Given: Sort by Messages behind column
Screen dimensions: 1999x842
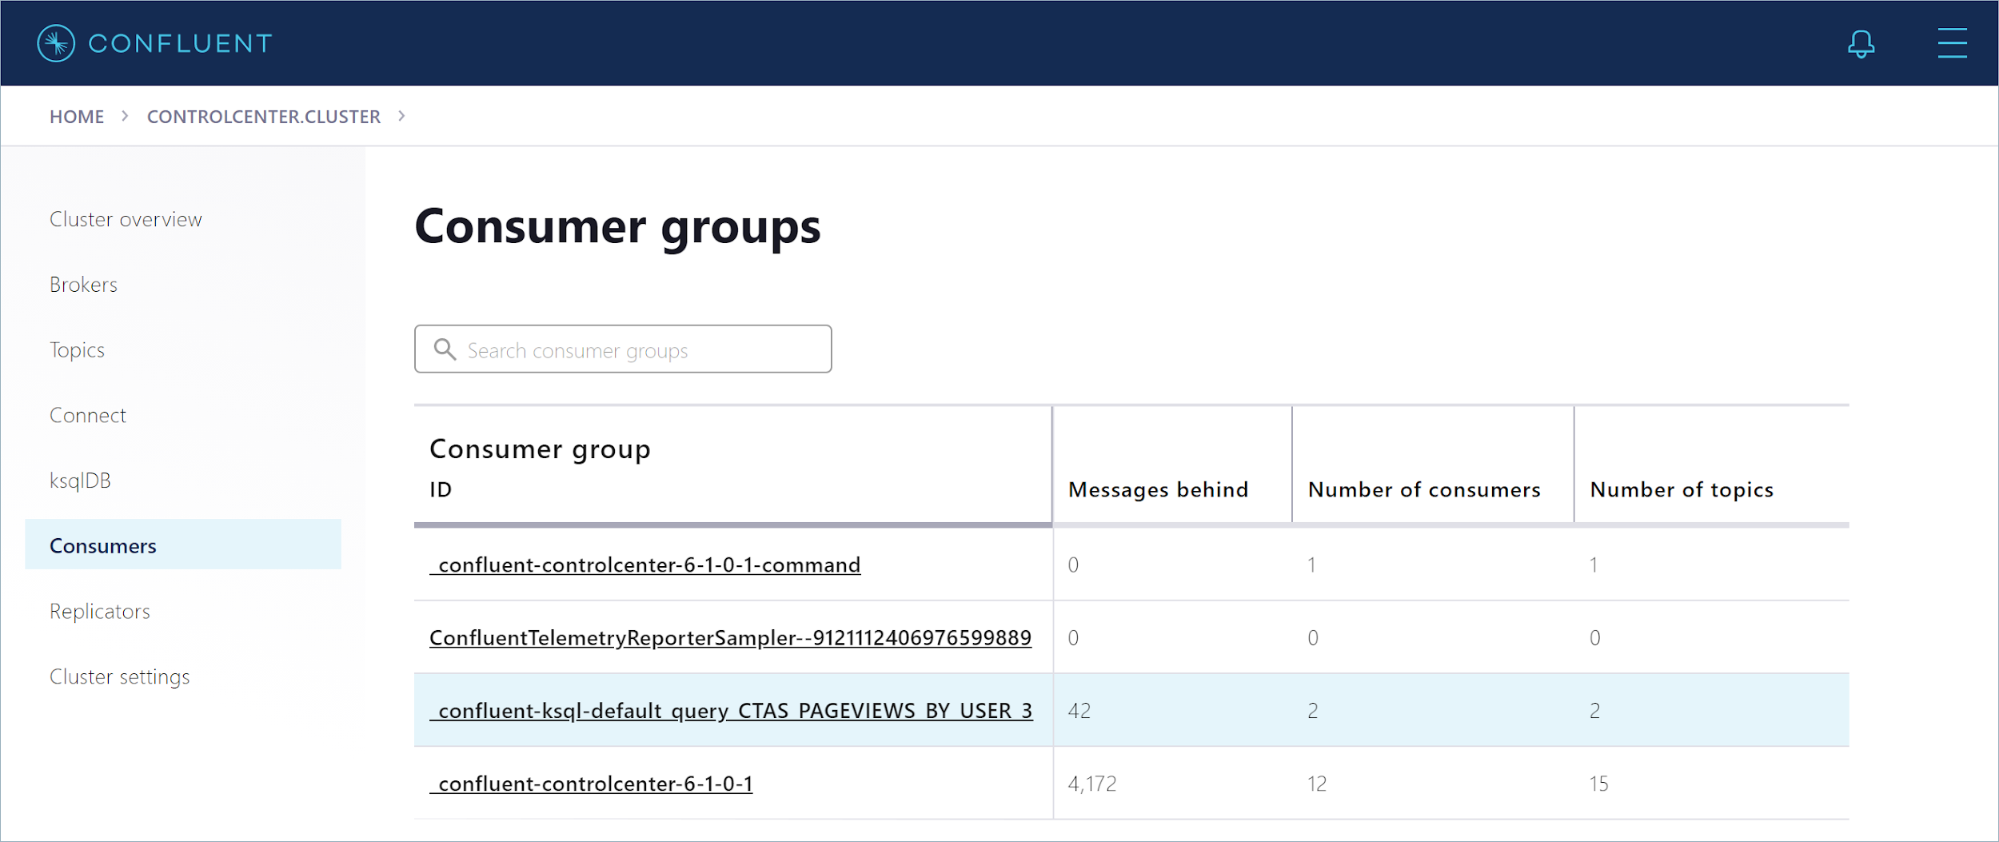Looking at the screenshot, I should (1158, 490).
